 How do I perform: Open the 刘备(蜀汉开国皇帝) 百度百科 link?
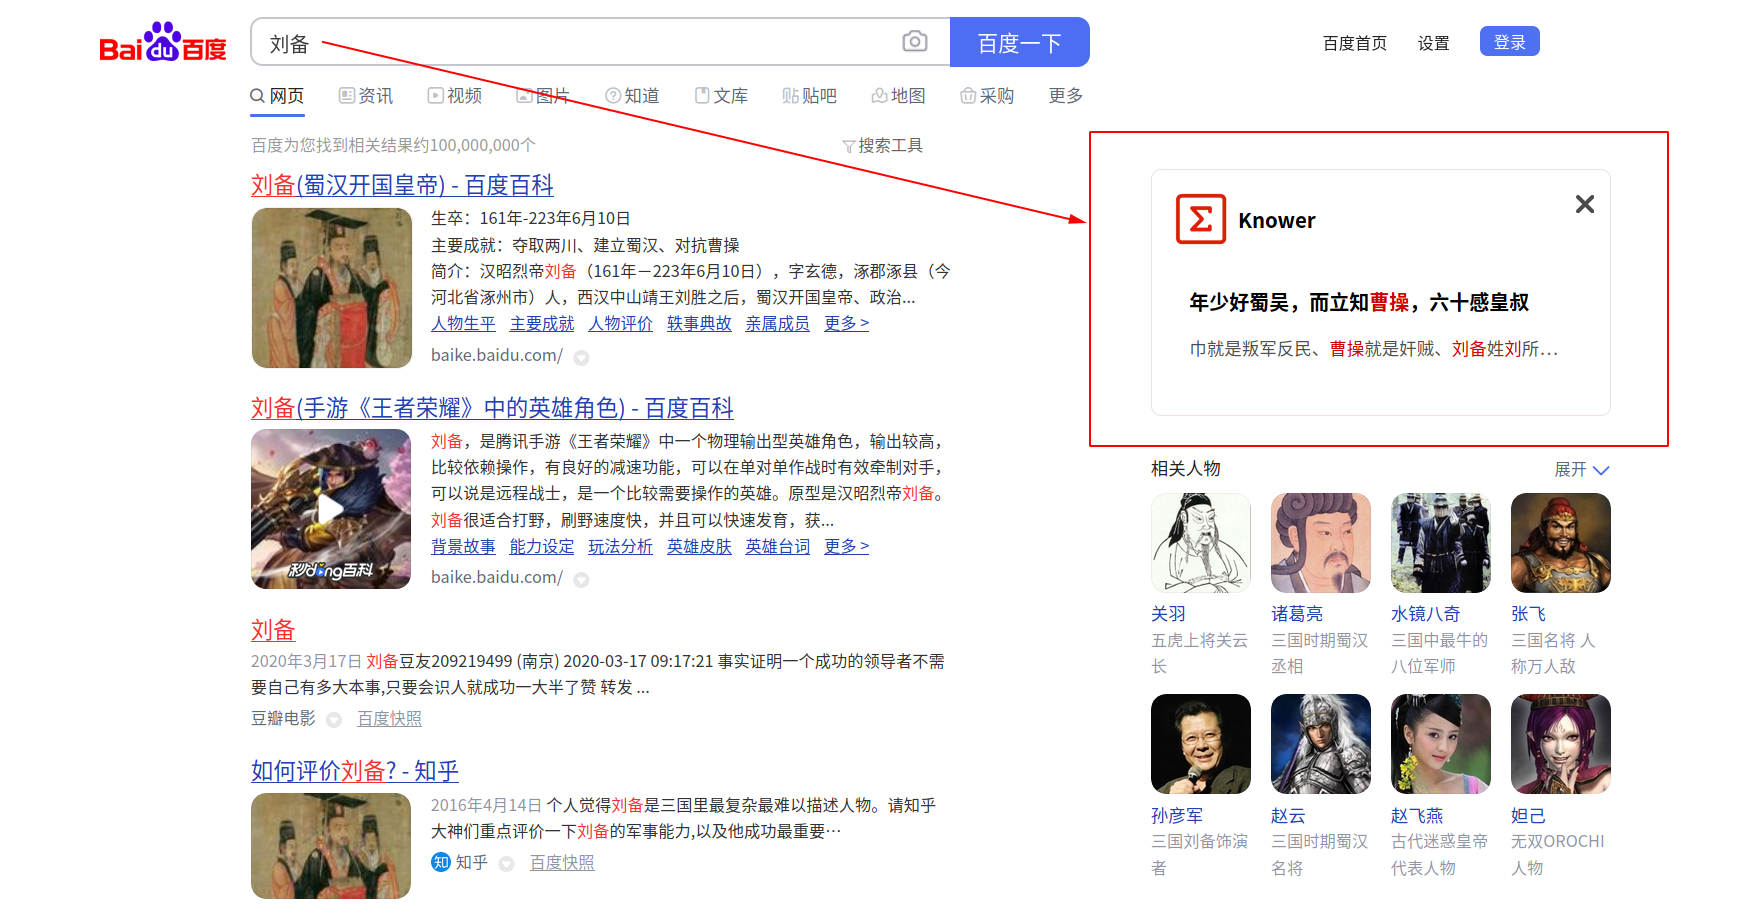click(402, 185)
